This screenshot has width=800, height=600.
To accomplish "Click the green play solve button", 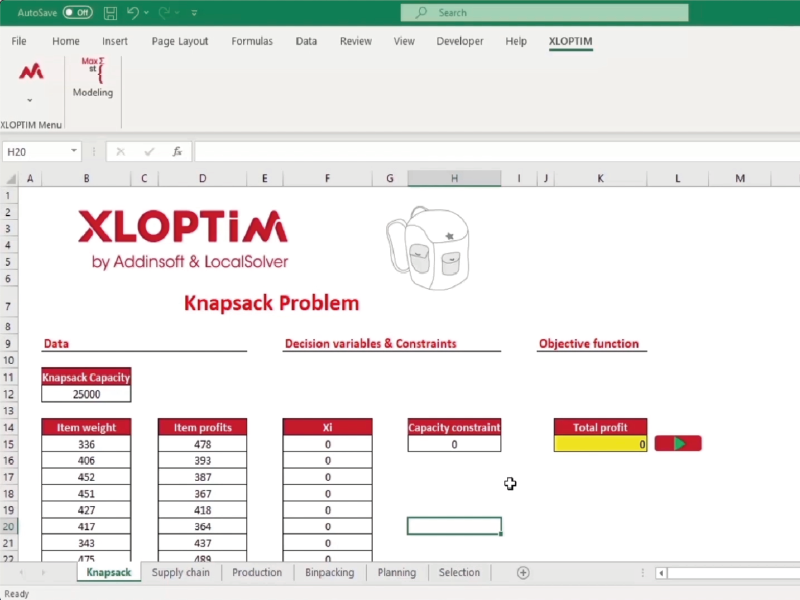I will (x=678, y=443).
